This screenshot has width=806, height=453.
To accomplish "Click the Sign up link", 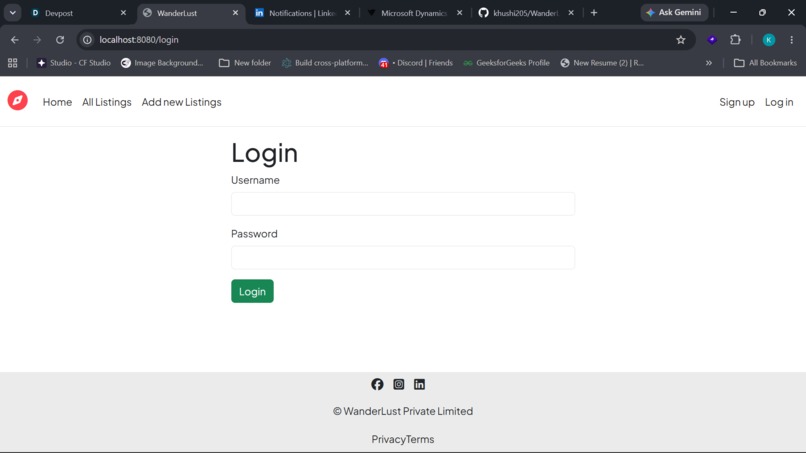I will 737,102.
